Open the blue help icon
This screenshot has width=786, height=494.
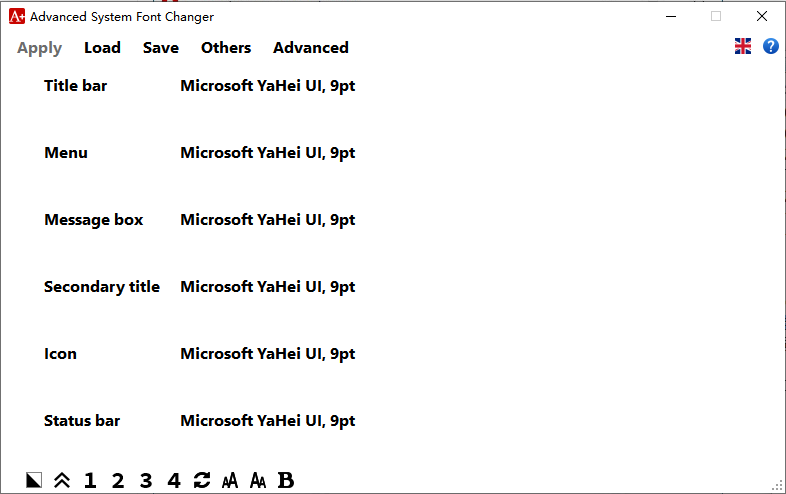(x=771, y=46)
